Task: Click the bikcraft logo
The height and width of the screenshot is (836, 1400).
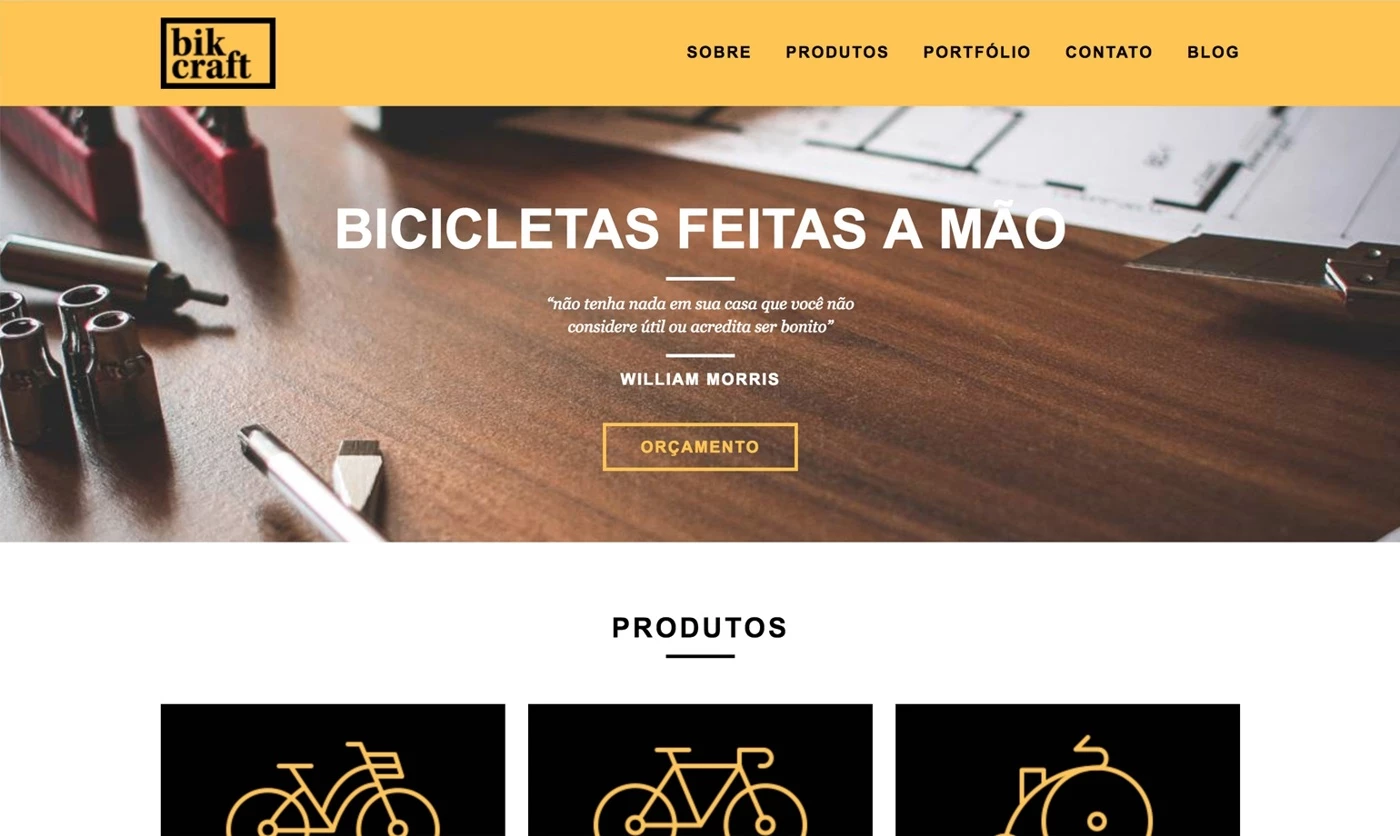Action: 218,53
